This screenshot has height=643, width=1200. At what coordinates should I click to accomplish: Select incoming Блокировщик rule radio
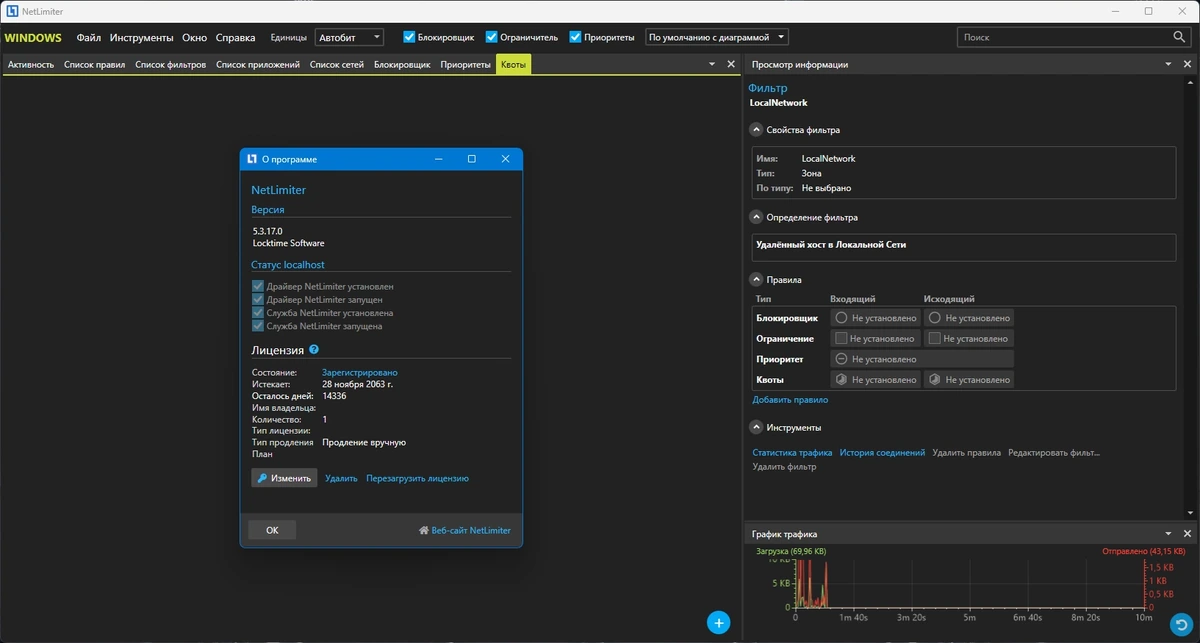point(841,318)
